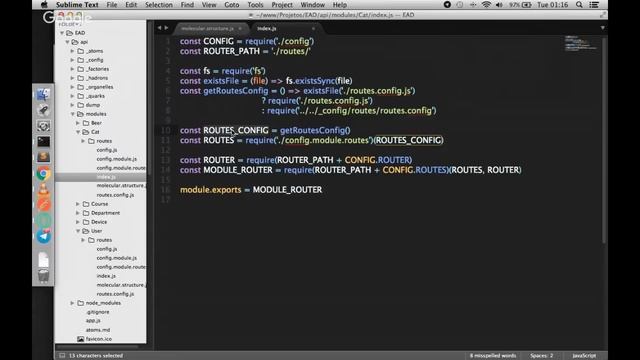
Task: Open Notification Center list icon
Action: coord(594,5)
